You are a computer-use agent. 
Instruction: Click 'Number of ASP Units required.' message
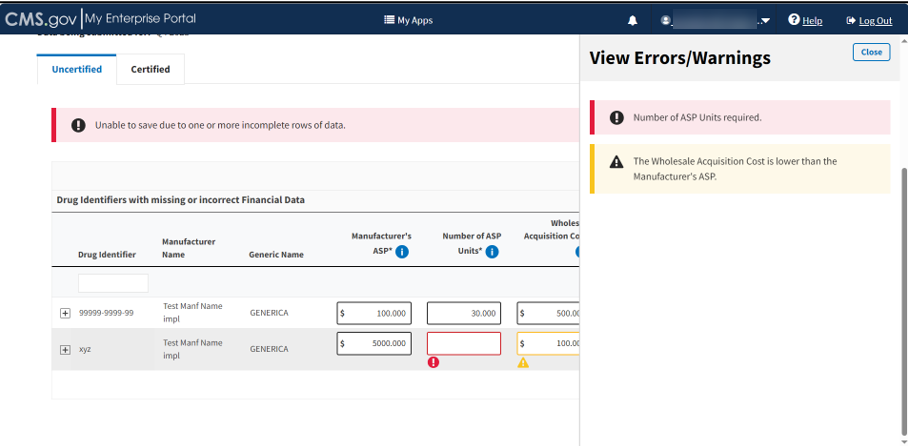point(697,118)
